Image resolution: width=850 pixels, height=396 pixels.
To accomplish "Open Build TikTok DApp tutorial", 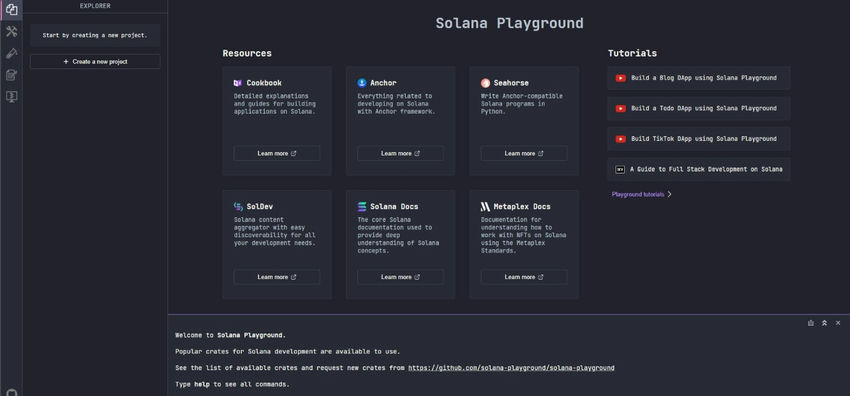I will pyautogui.click(x=699, y=139).
